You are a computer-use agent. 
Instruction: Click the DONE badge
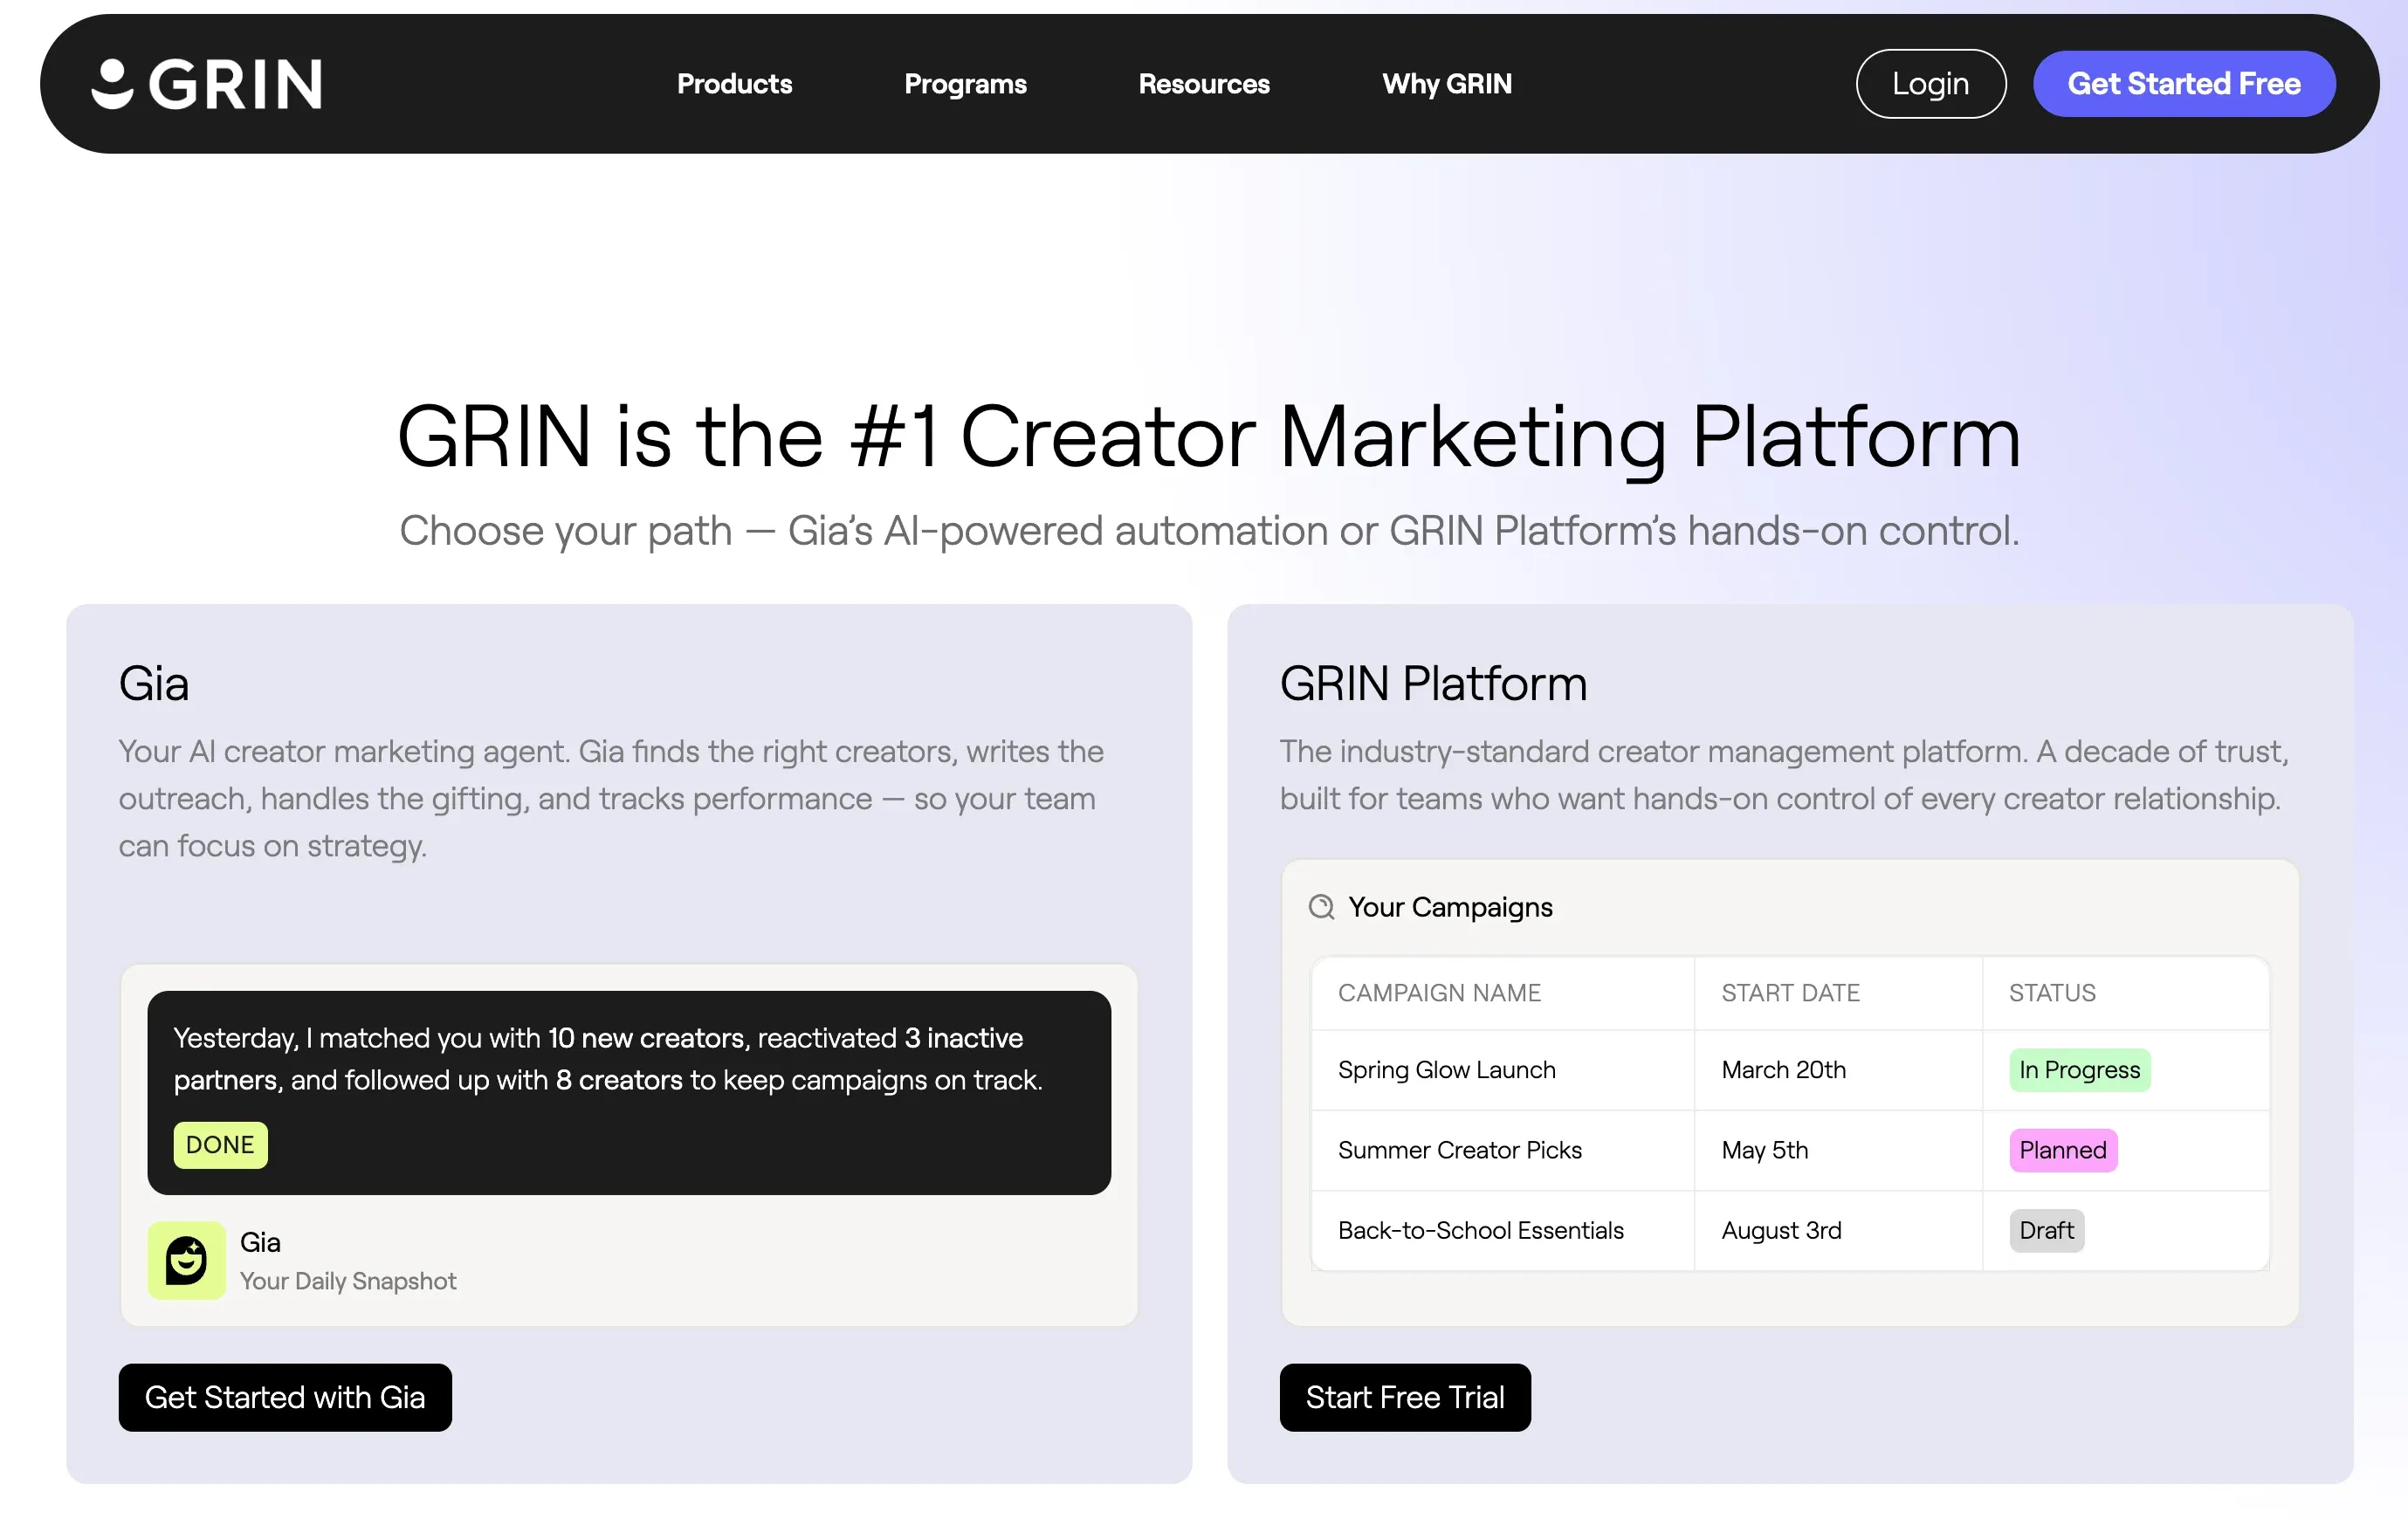pyautogui.click(x=219, y=1145)
